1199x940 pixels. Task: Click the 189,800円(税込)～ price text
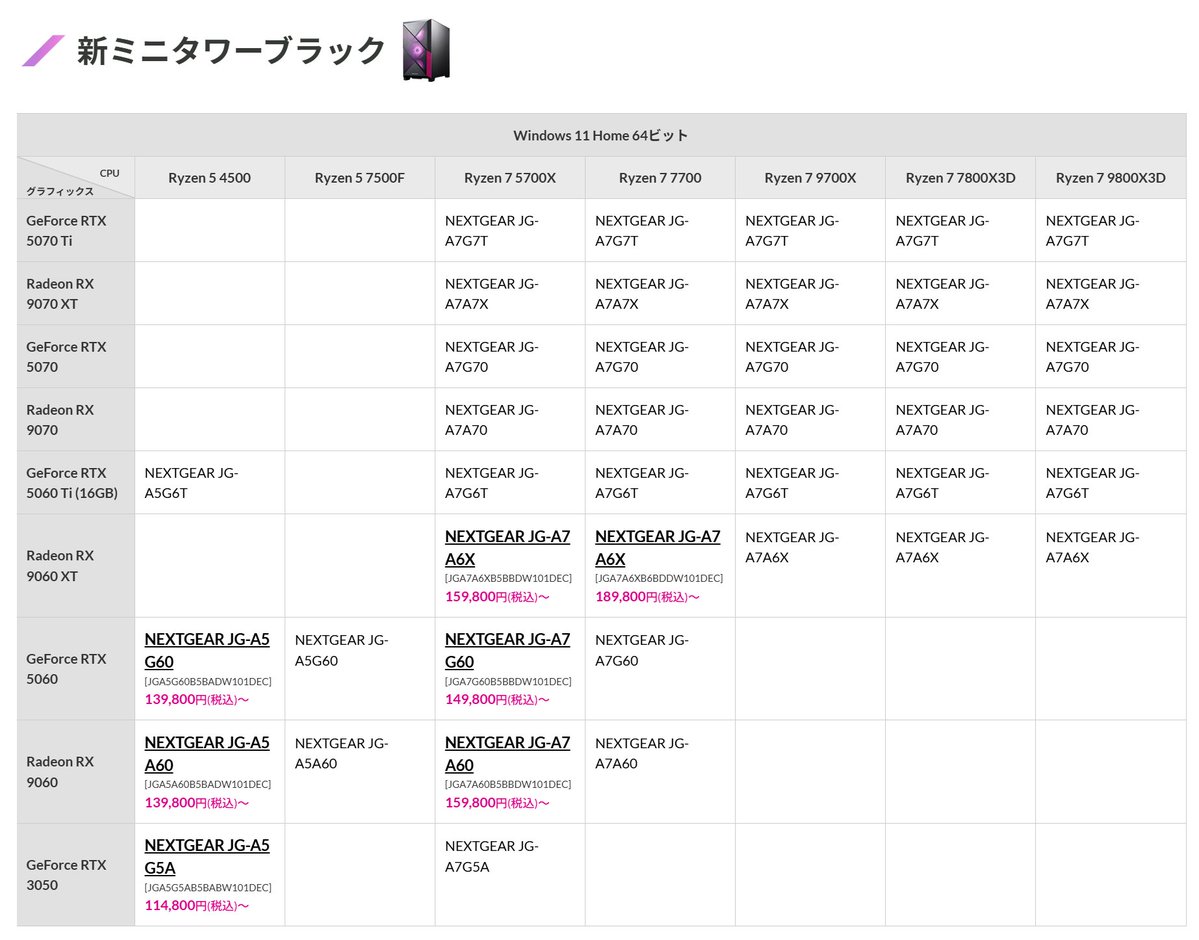647,597
